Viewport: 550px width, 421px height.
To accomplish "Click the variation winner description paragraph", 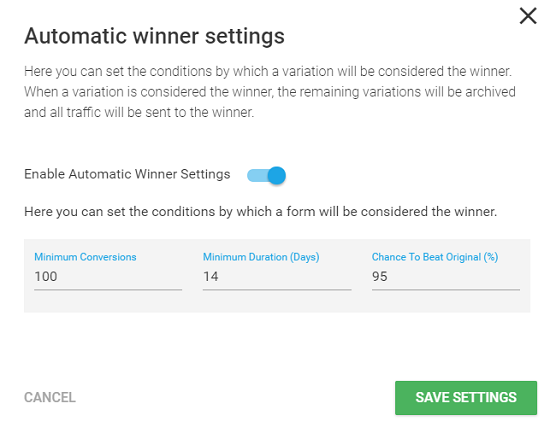I will click(269, 92).
